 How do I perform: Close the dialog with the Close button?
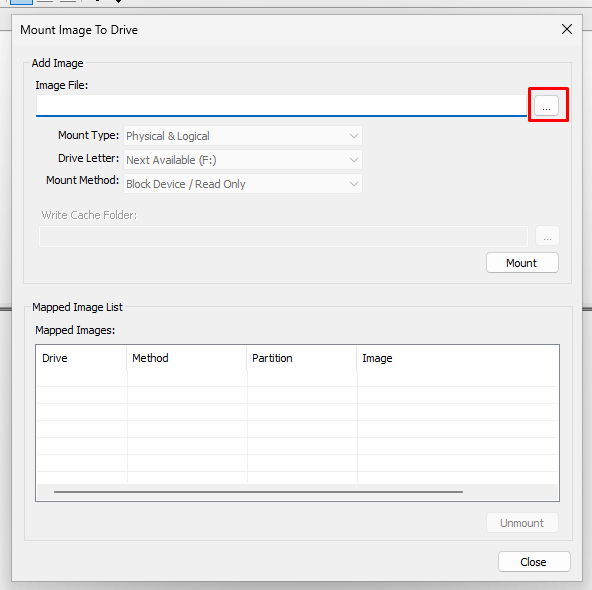[x=534, y=562]
